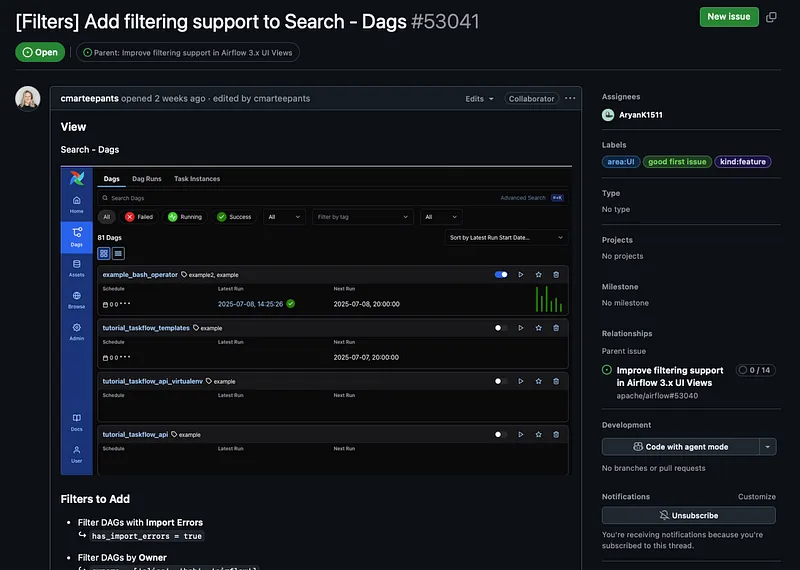Star the tutorial_taskflow_api dag

[x=538, y=435]
